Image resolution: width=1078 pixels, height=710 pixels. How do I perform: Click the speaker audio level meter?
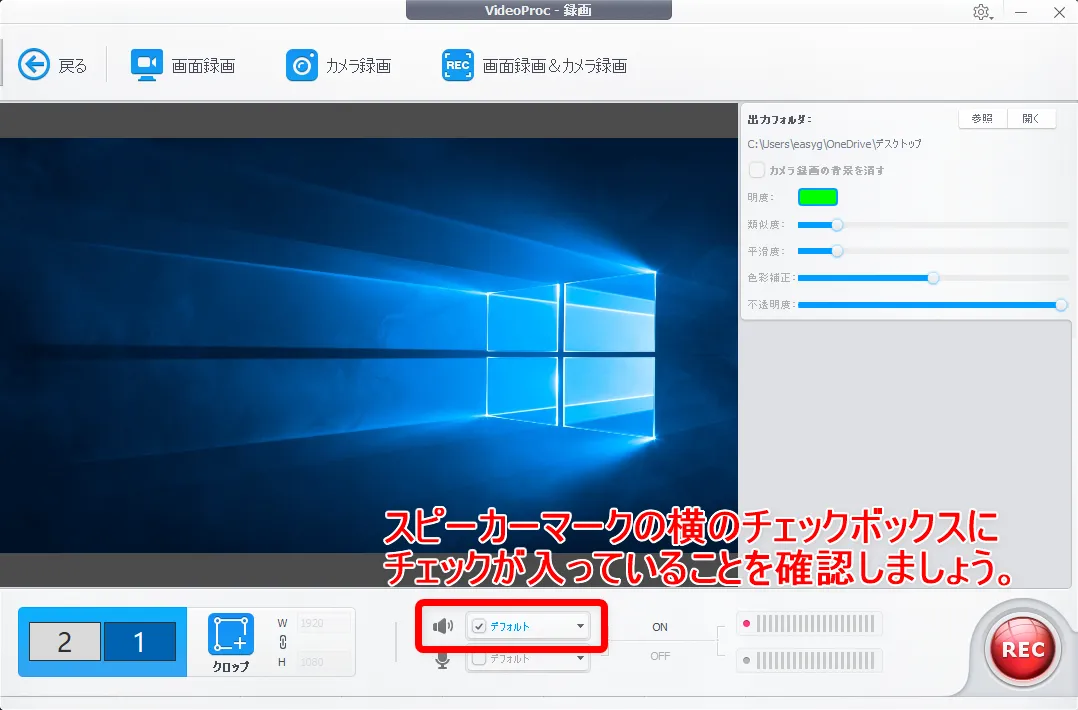pyautogui.click(x=809, y=624)
